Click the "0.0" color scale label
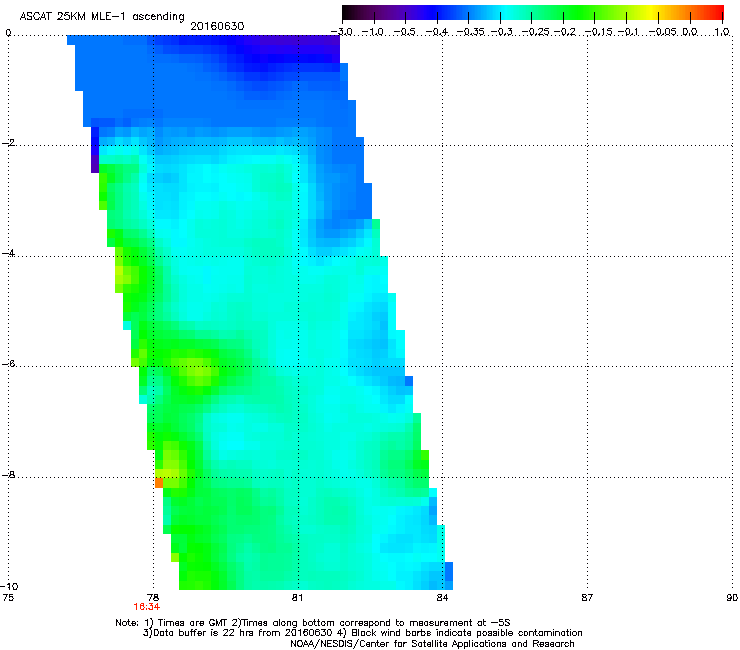The image size is (740, 650). point(690,32)
